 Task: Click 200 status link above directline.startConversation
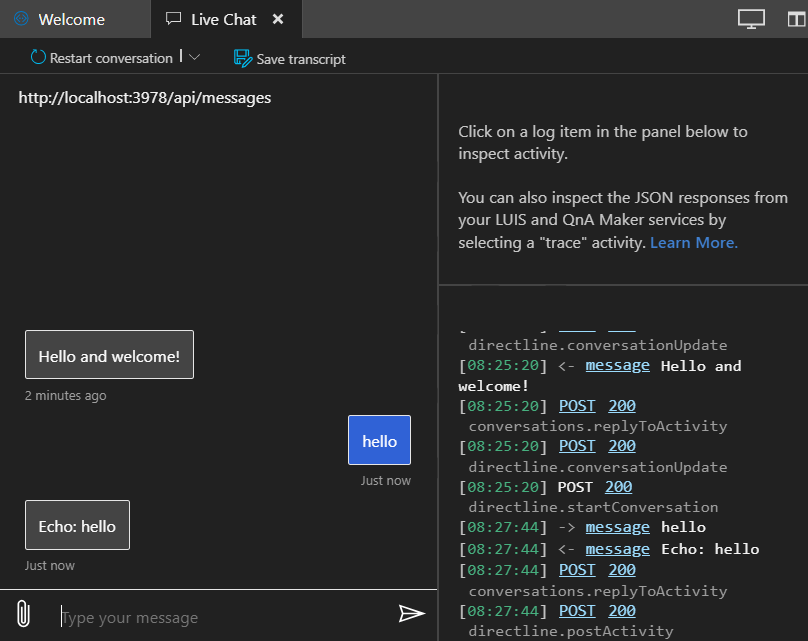point(618,487)
